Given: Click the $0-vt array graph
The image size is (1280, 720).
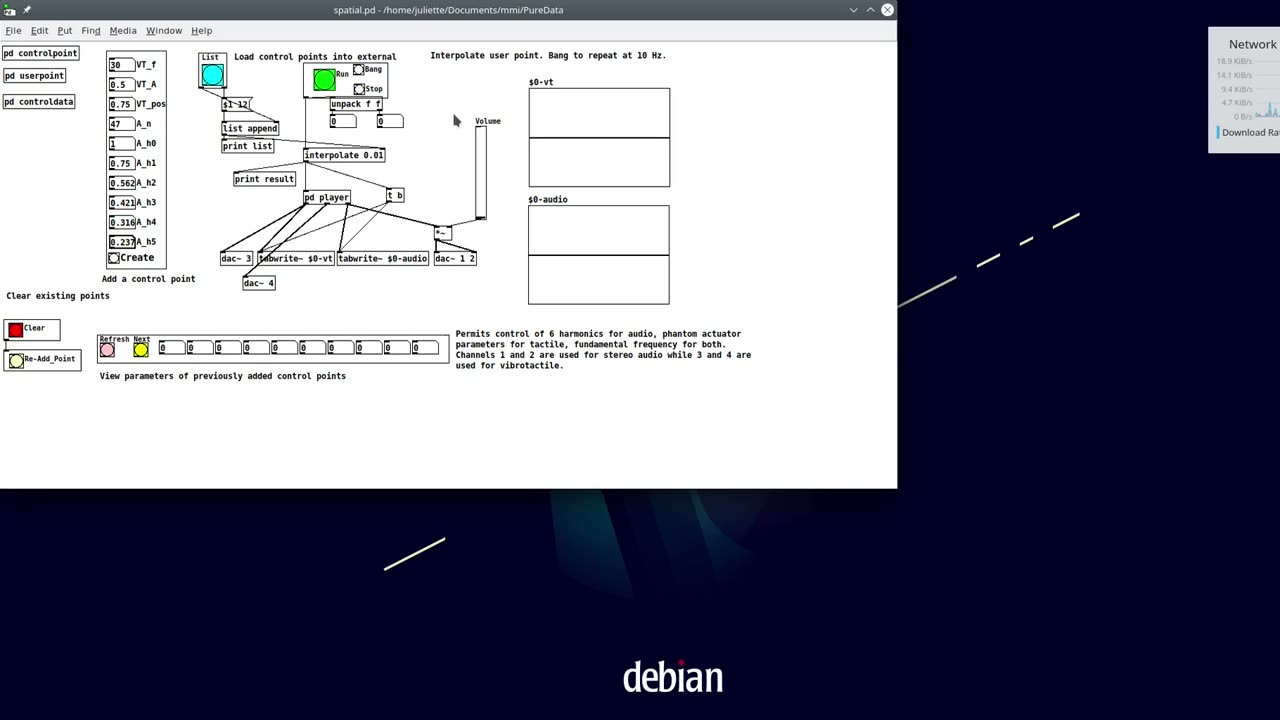Looking at the screenshot, I should pyautogui.click(x=600, y=138).
